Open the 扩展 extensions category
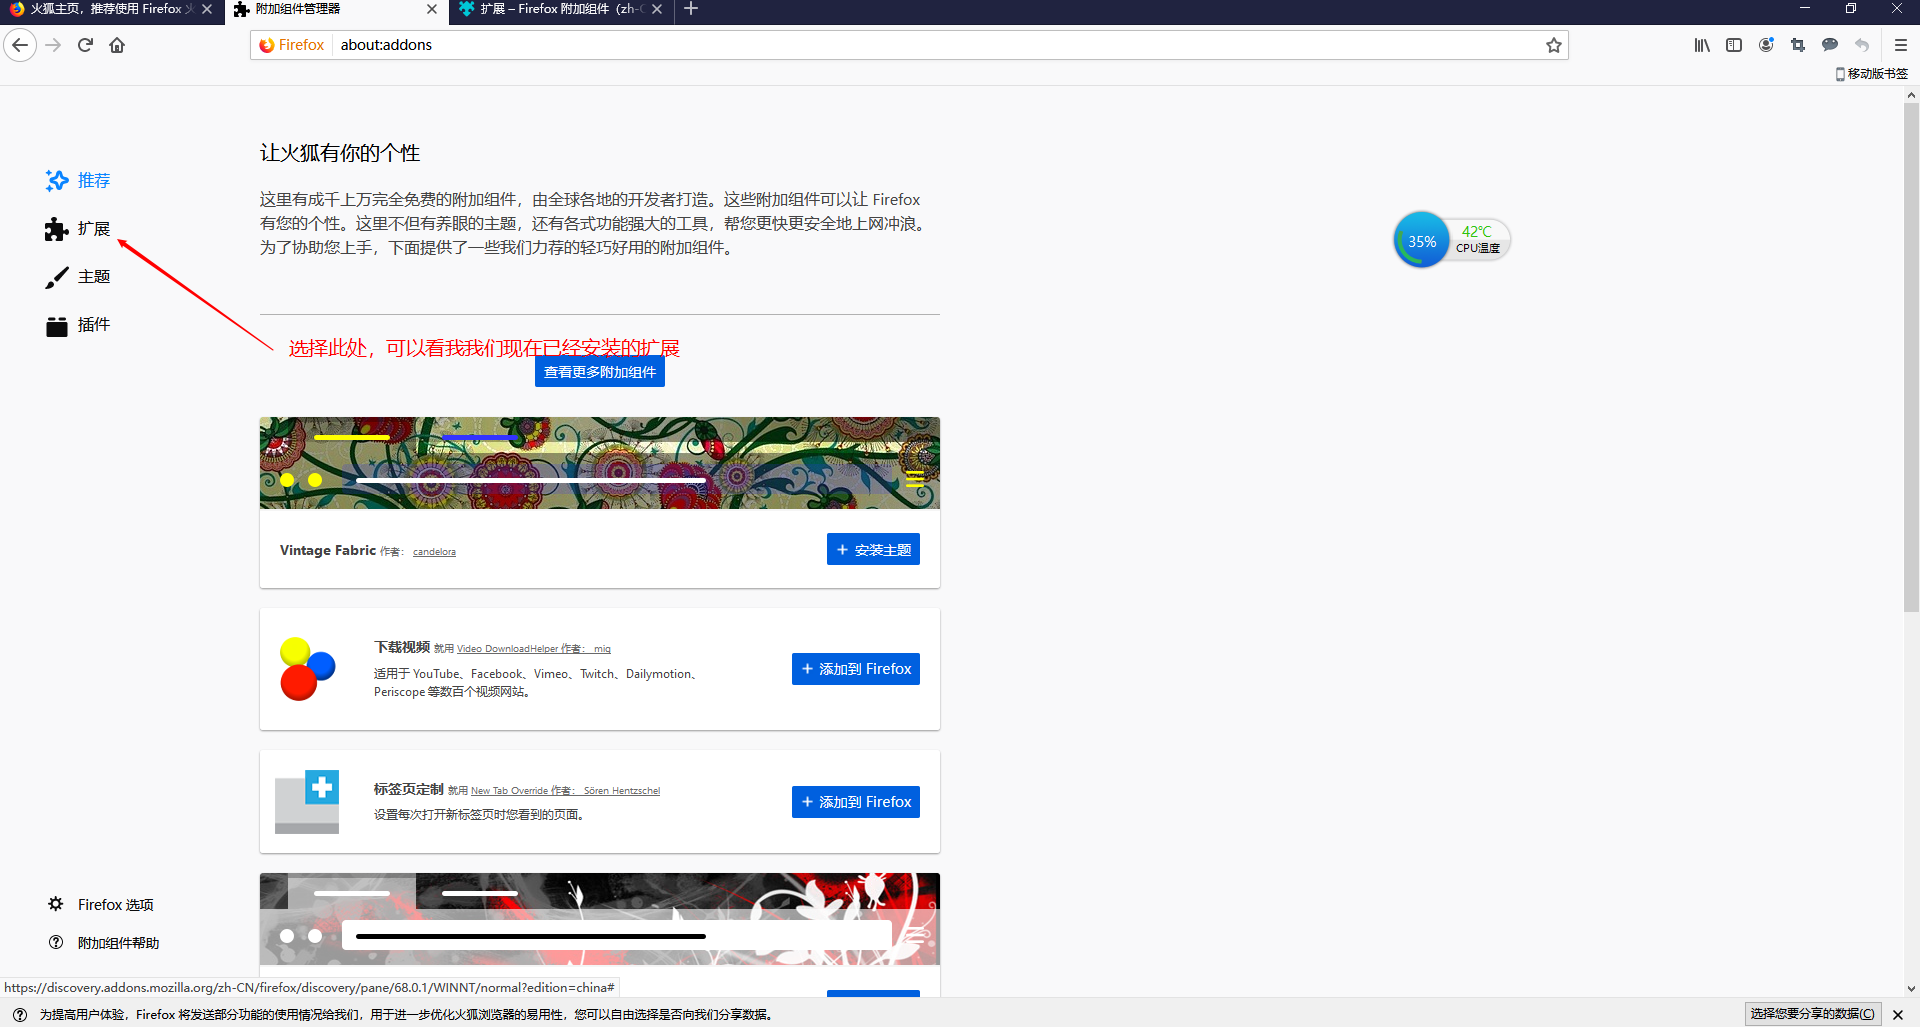 pos(78,229)
